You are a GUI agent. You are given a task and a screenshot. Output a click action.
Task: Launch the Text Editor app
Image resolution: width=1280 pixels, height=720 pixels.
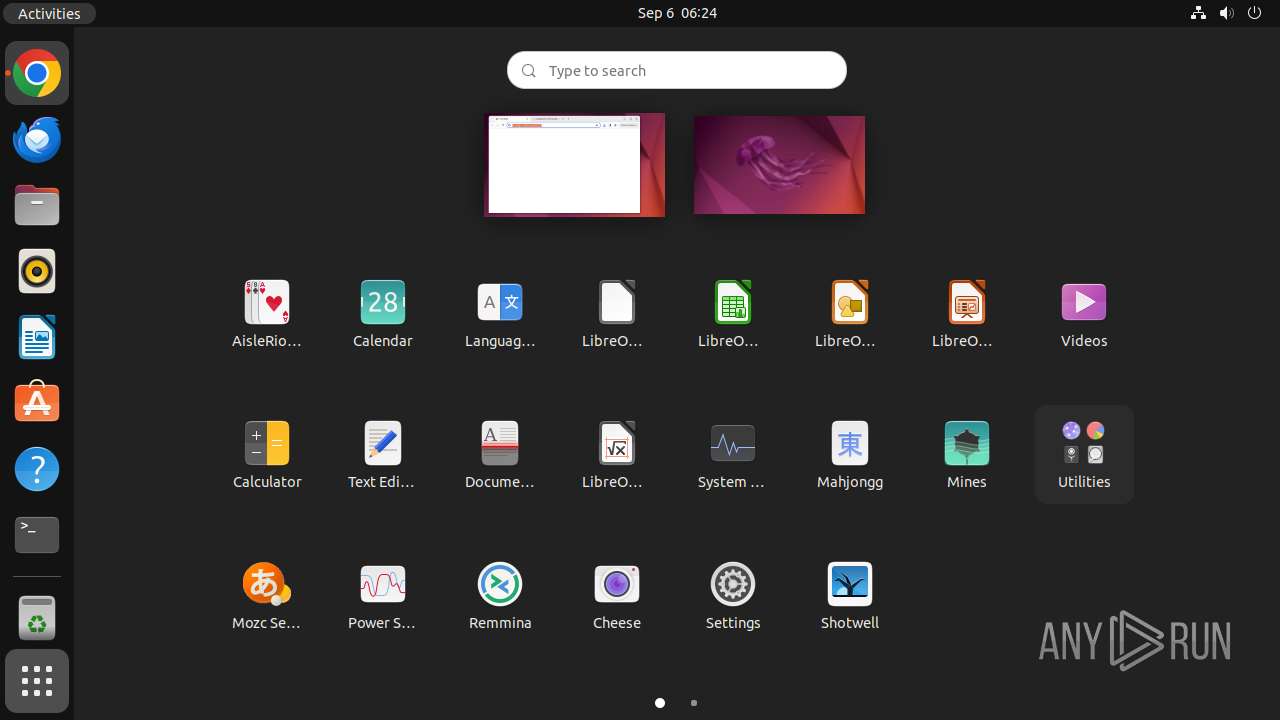pos(383,455)
